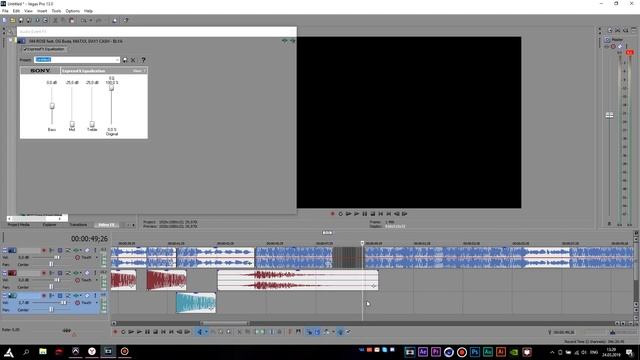Delete the plug-in preset

tap(133, 60)
